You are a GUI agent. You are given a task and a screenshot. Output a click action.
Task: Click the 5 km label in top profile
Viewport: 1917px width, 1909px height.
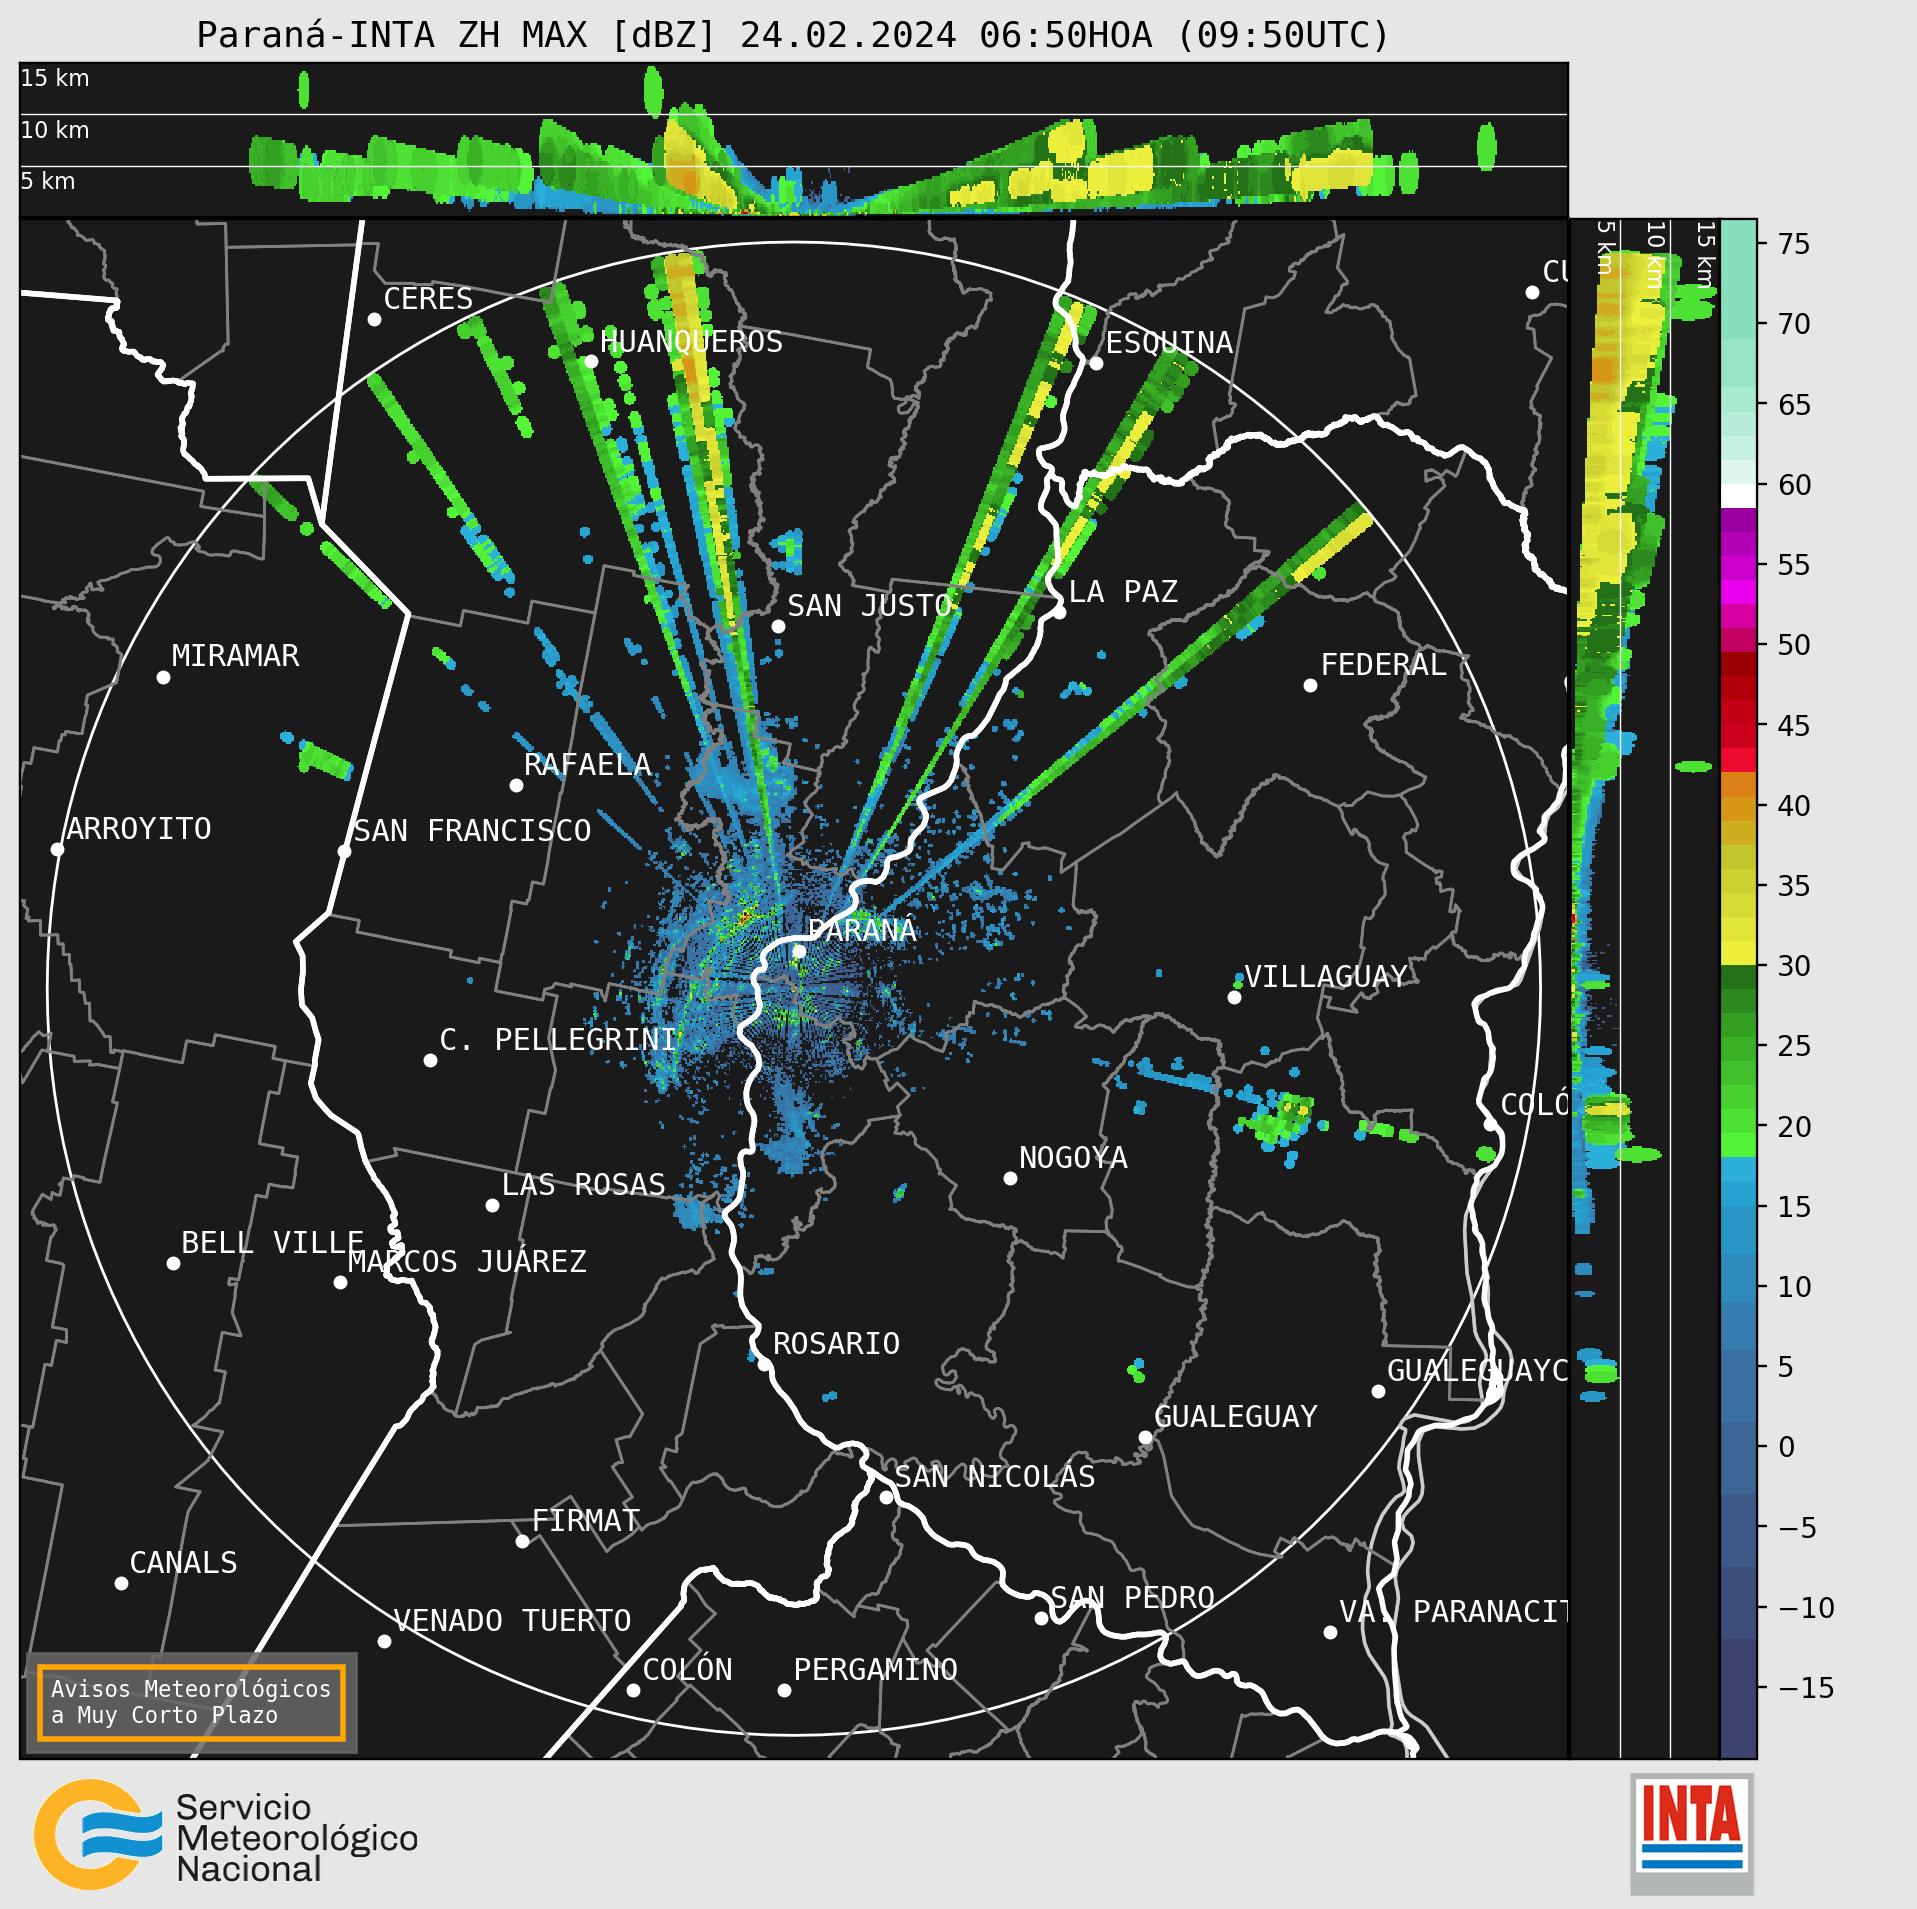pos(48,181)
